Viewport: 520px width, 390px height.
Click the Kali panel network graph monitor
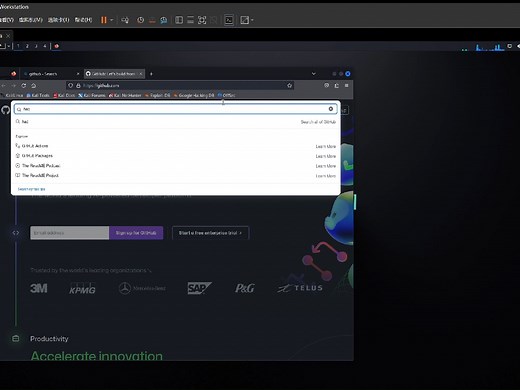[x=490, y=47]
